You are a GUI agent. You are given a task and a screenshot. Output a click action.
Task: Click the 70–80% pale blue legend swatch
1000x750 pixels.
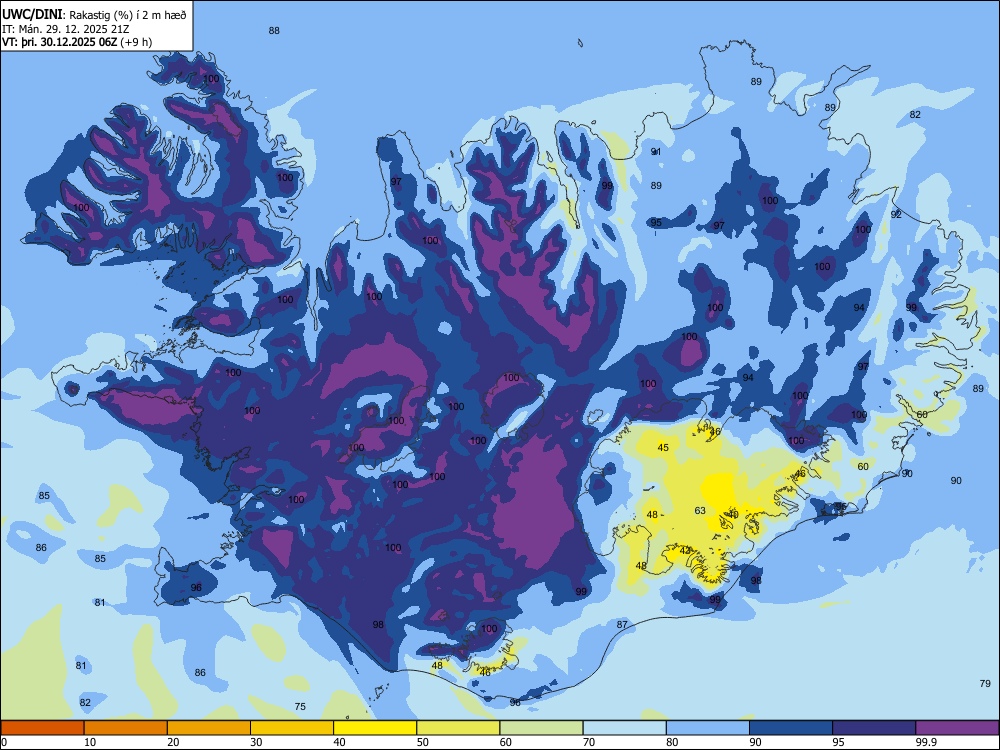(624, 728)
